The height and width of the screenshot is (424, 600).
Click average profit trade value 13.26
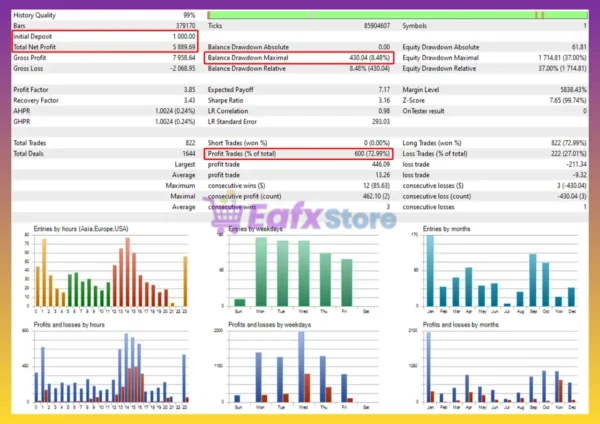coord(383,175)
